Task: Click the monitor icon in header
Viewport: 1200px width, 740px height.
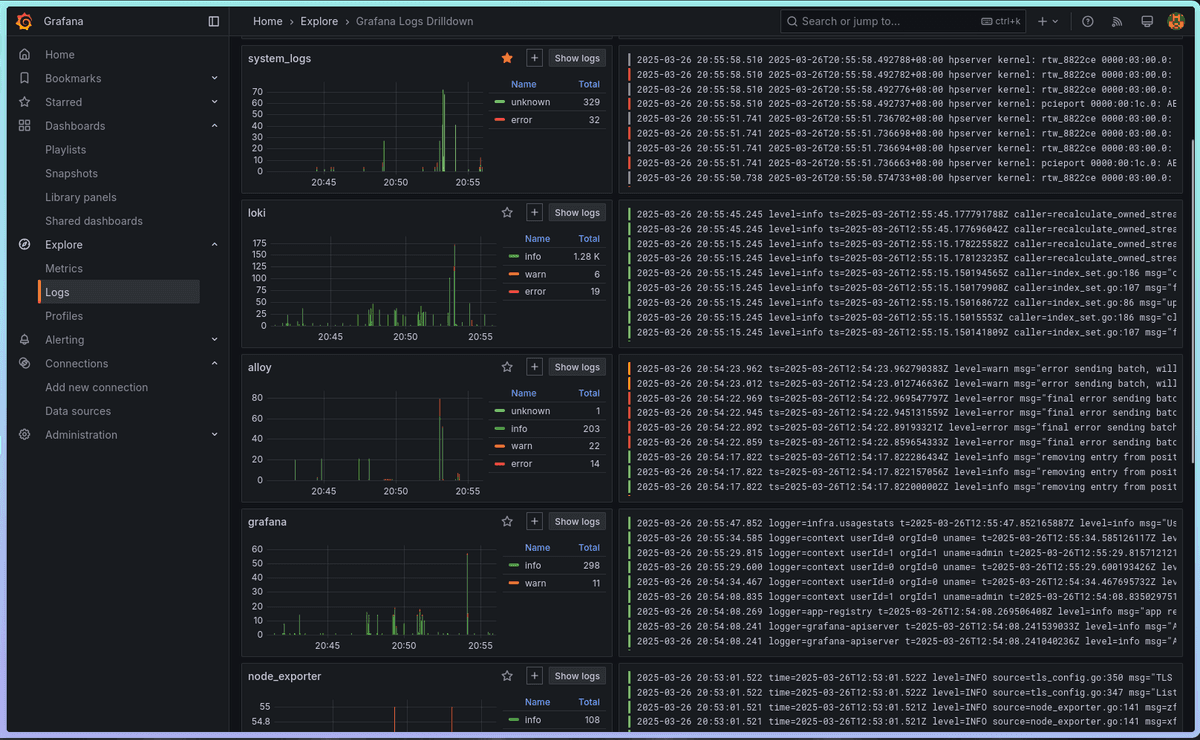Action: click(1147, 21)
